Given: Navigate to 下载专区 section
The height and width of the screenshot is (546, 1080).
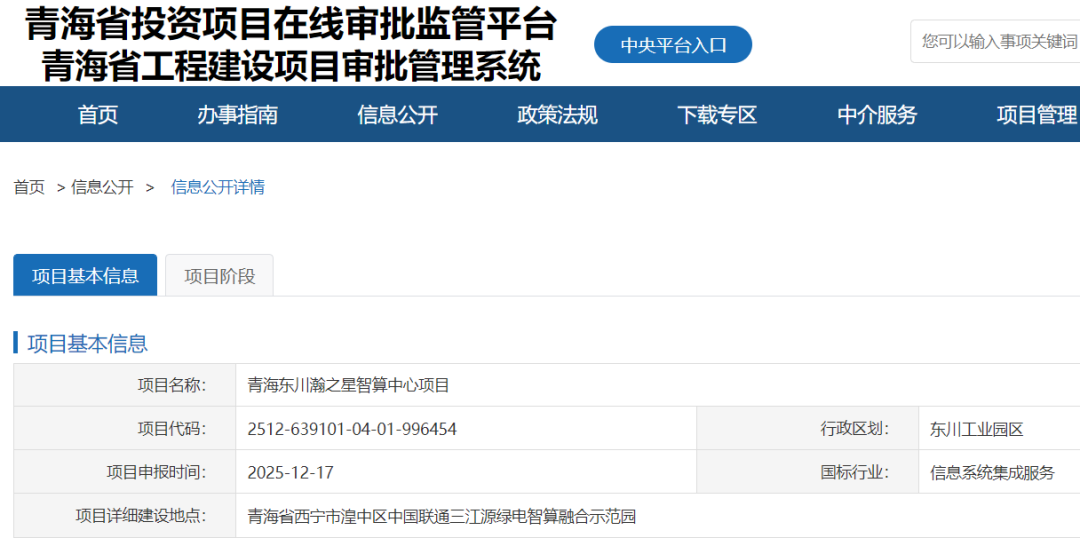Looking at the screenshot, I should tap(717, 115).
